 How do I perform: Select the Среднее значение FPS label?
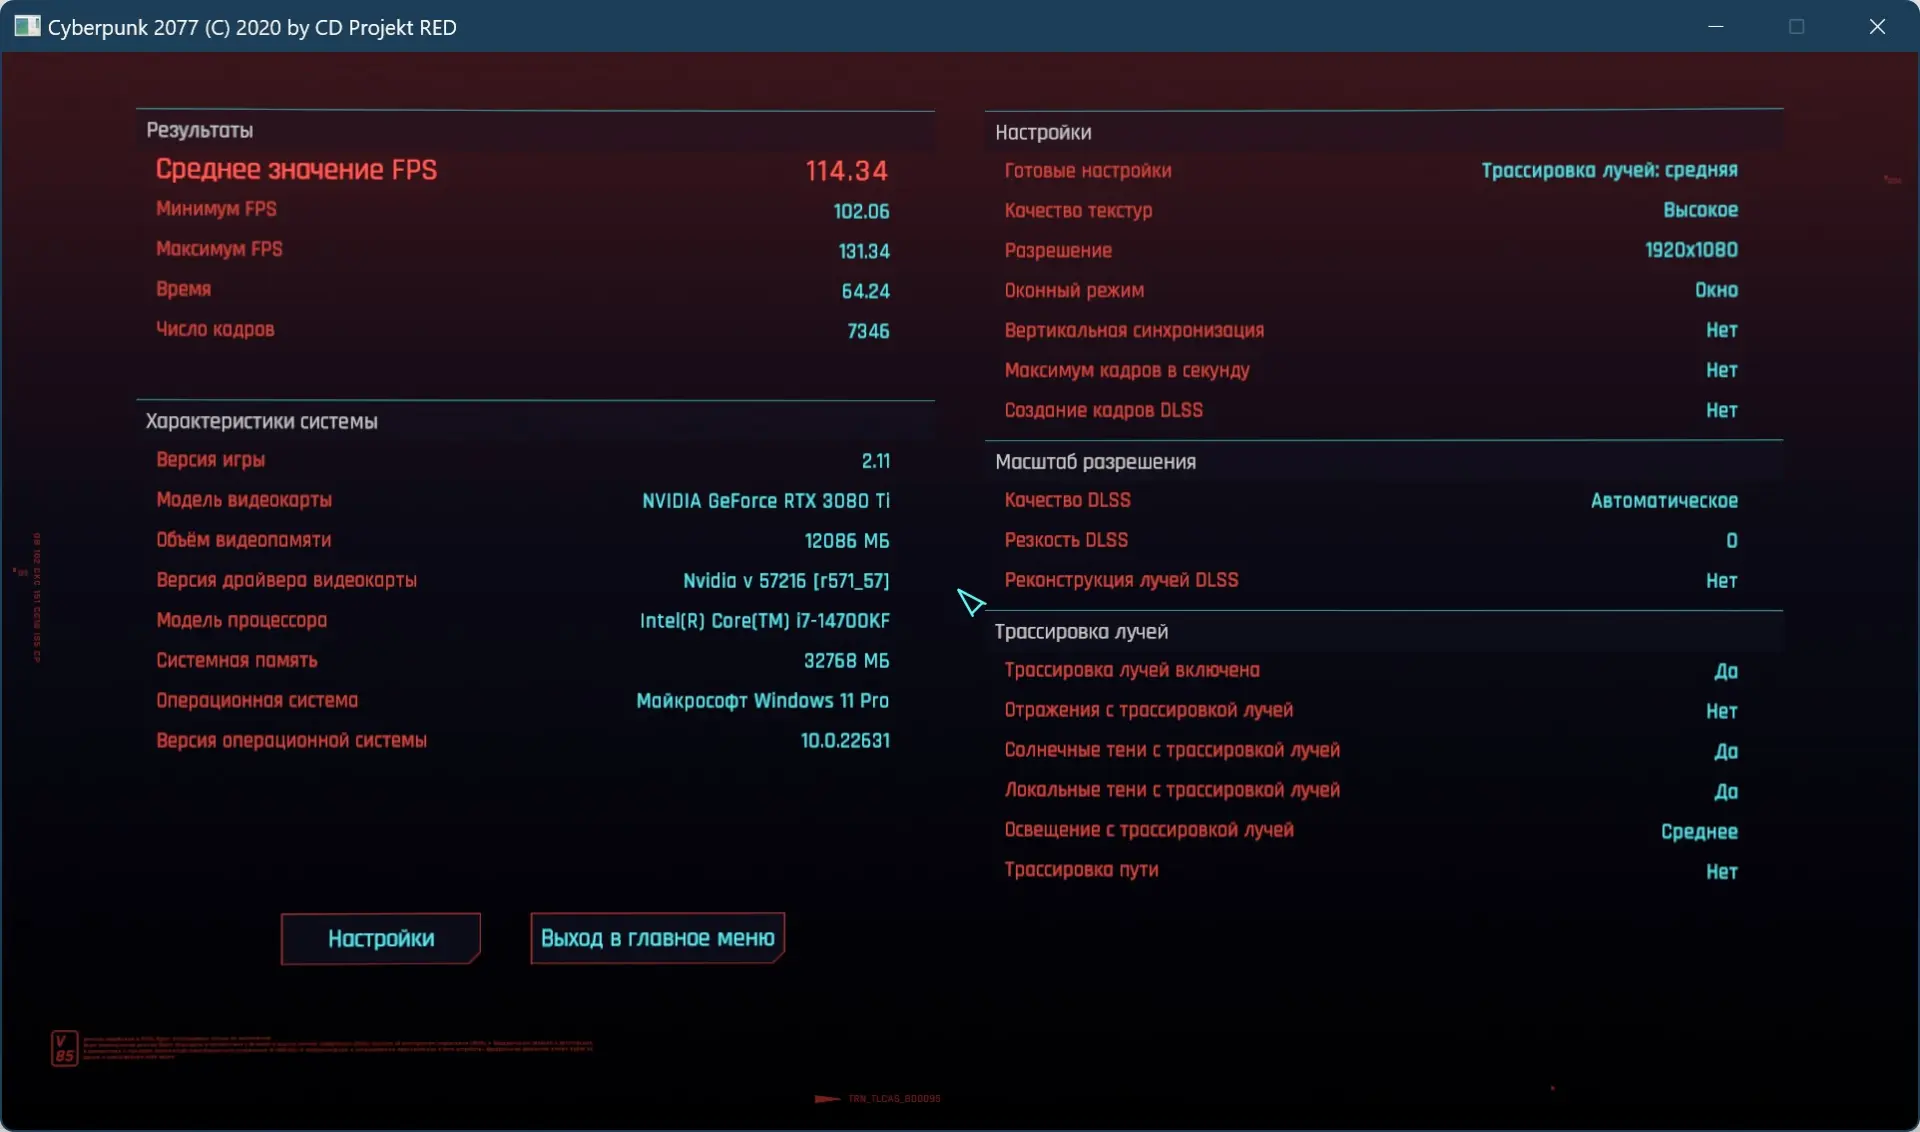296,170
